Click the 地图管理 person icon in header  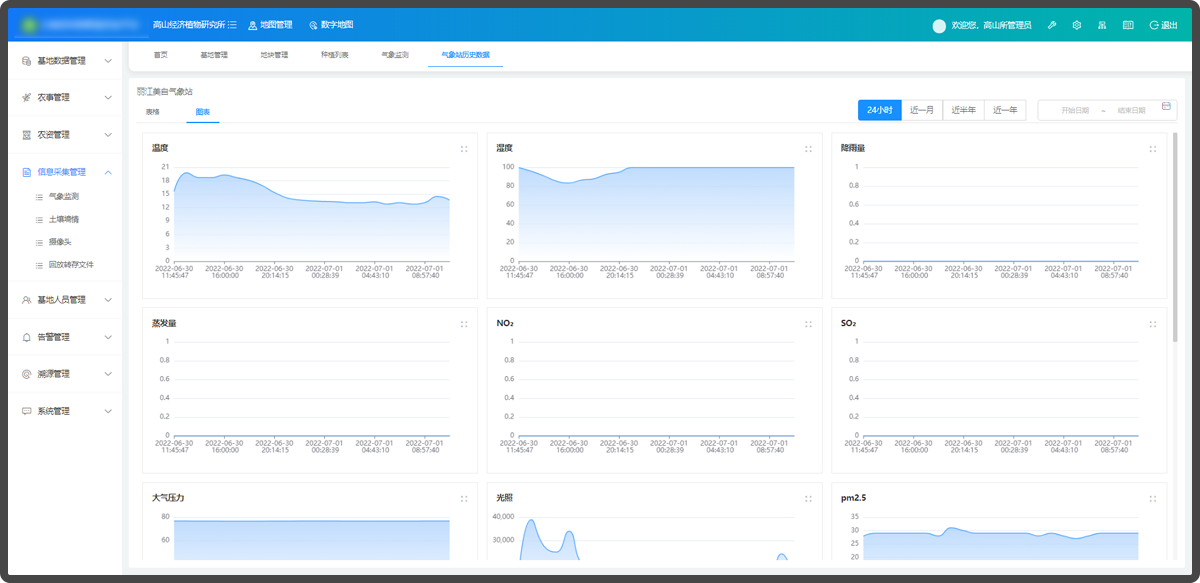point(252,25)
